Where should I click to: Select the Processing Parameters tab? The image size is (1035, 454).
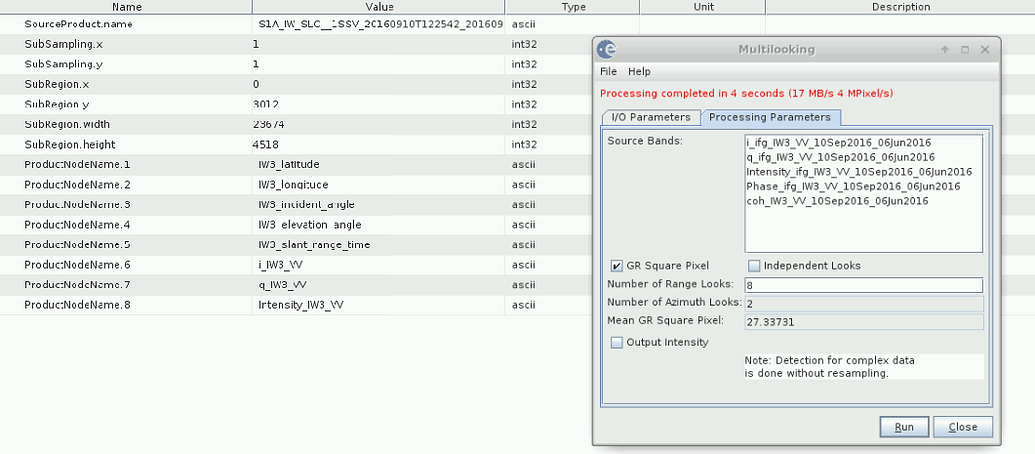point(769,118)
